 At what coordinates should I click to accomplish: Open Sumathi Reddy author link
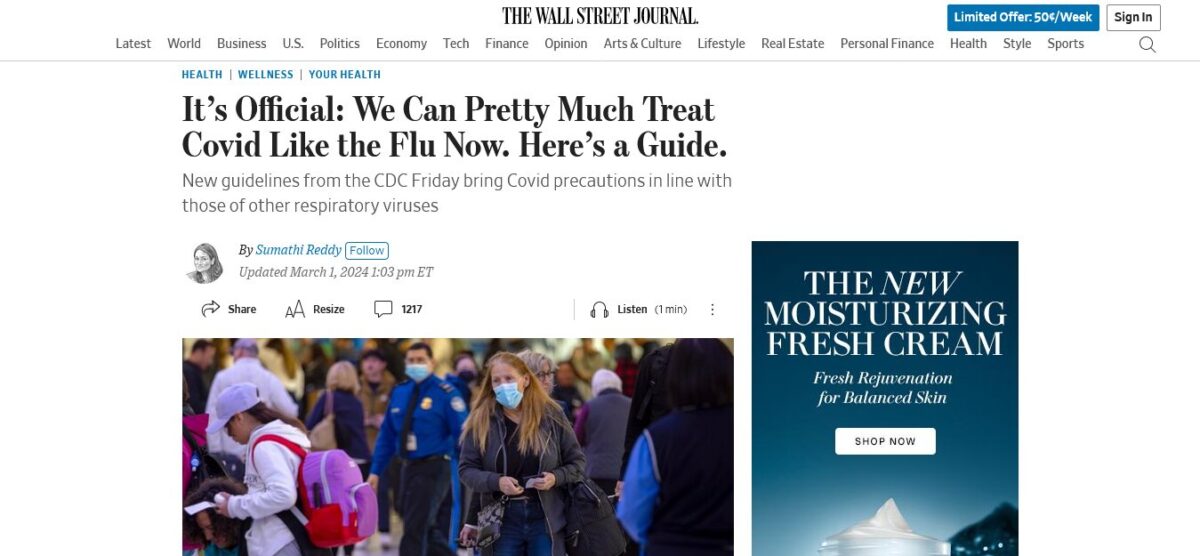point(298,250)
